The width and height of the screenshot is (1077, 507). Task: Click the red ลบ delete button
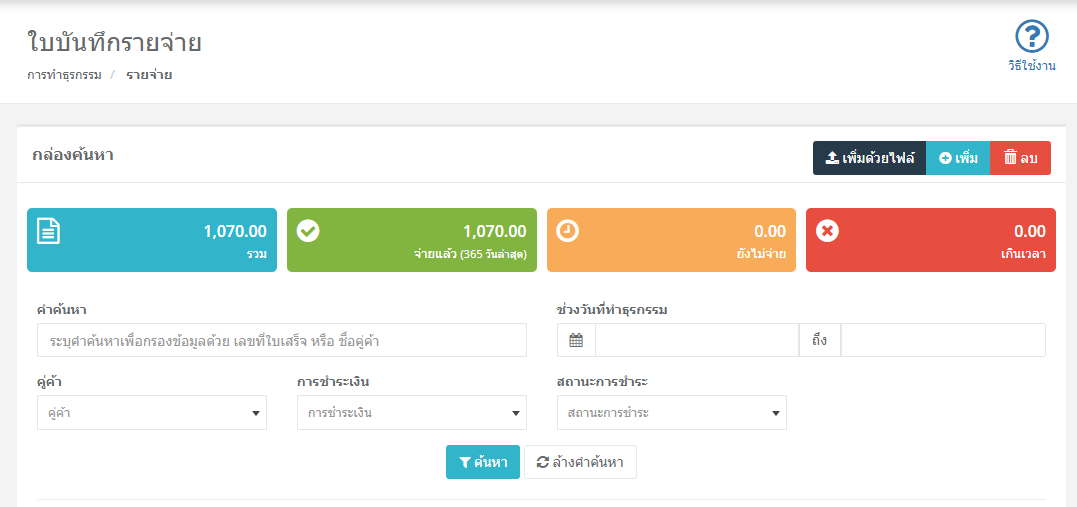[x=1021, y=158]
